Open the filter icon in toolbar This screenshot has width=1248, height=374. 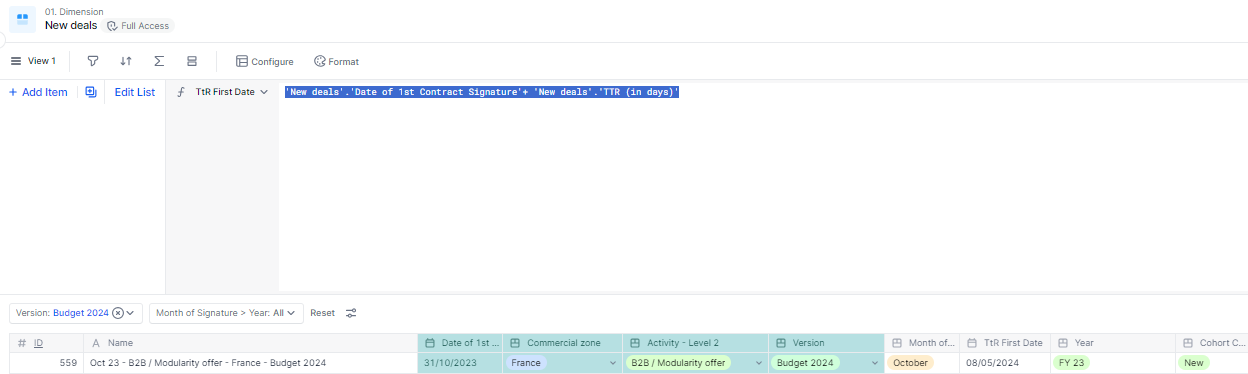point(93,61)
